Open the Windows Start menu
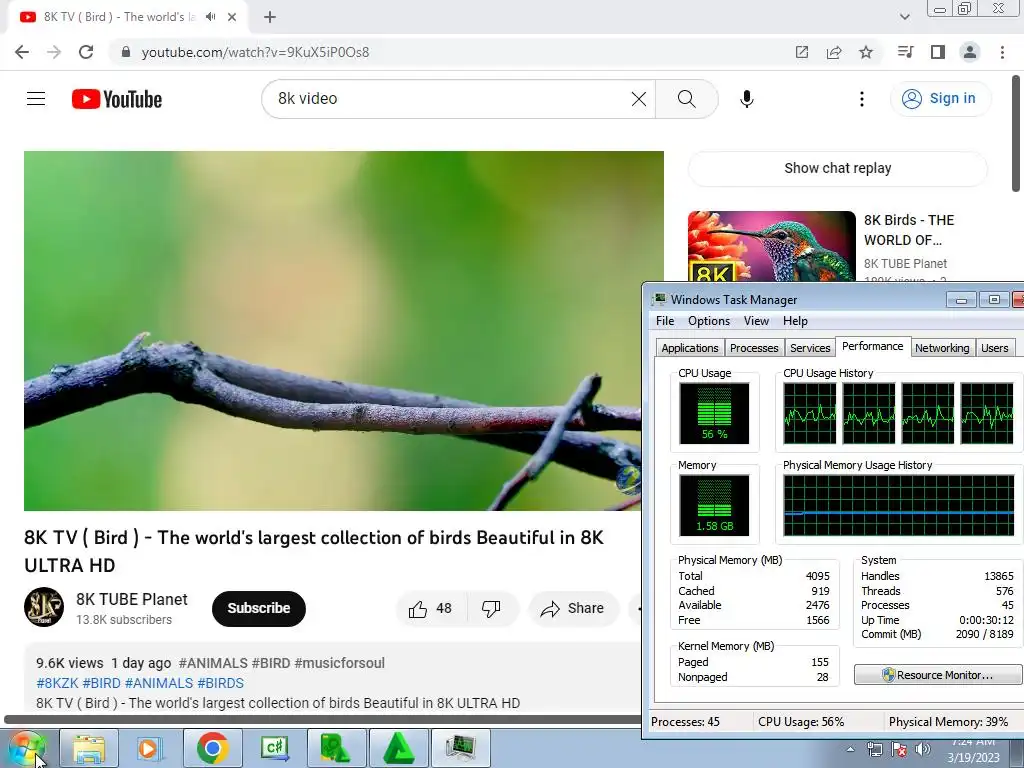The image size is (1024, 768). (x=27, y=748)
